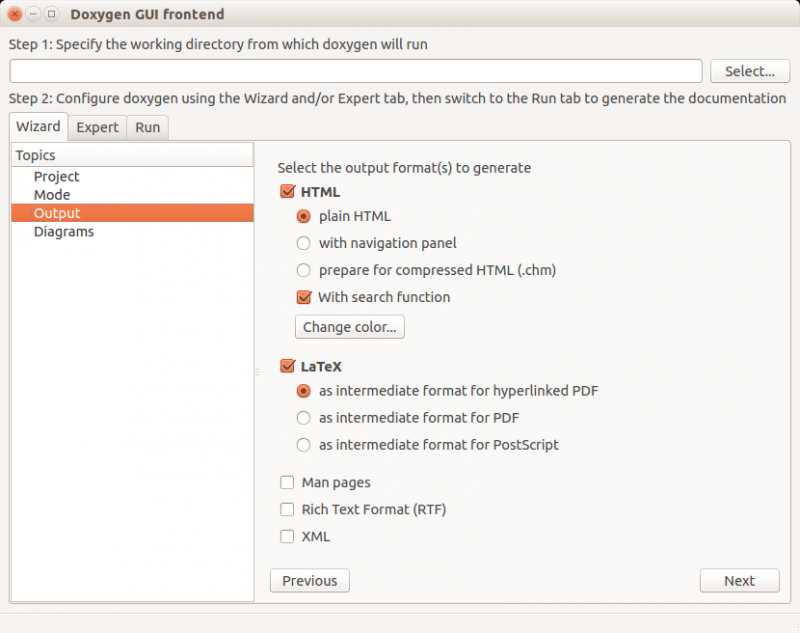Image resolution: width=800 pixels, height=633 pixels.
Task: Click the working directory input field
Action: pyautogui.click(x=356, y=71)
